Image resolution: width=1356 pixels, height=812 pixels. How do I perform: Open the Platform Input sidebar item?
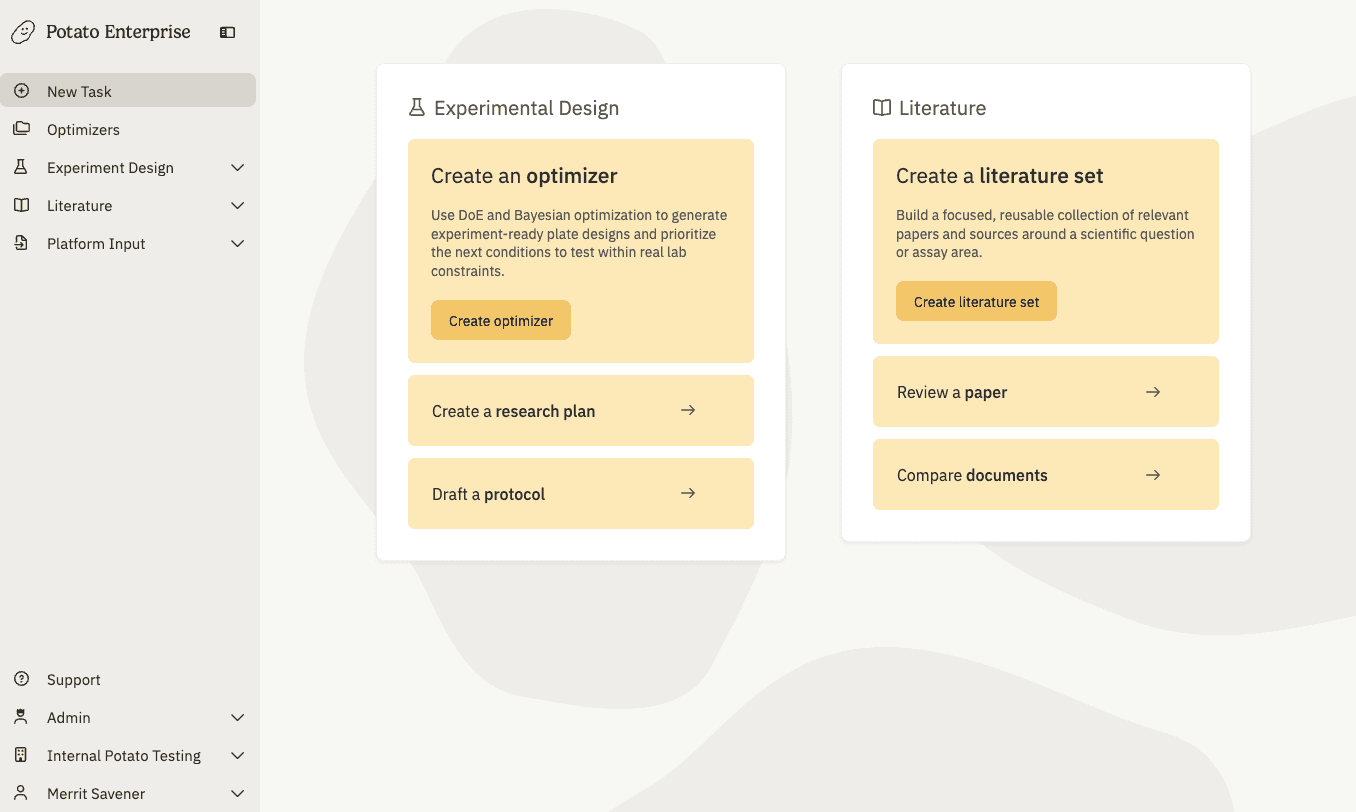pyautogui.click(x=128, y=243)
